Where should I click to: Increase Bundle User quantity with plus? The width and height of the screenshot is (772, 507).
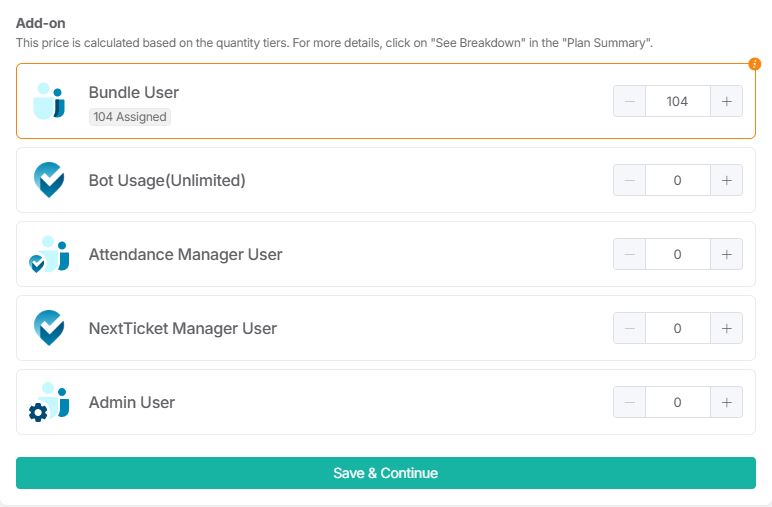tap(726, 101)
